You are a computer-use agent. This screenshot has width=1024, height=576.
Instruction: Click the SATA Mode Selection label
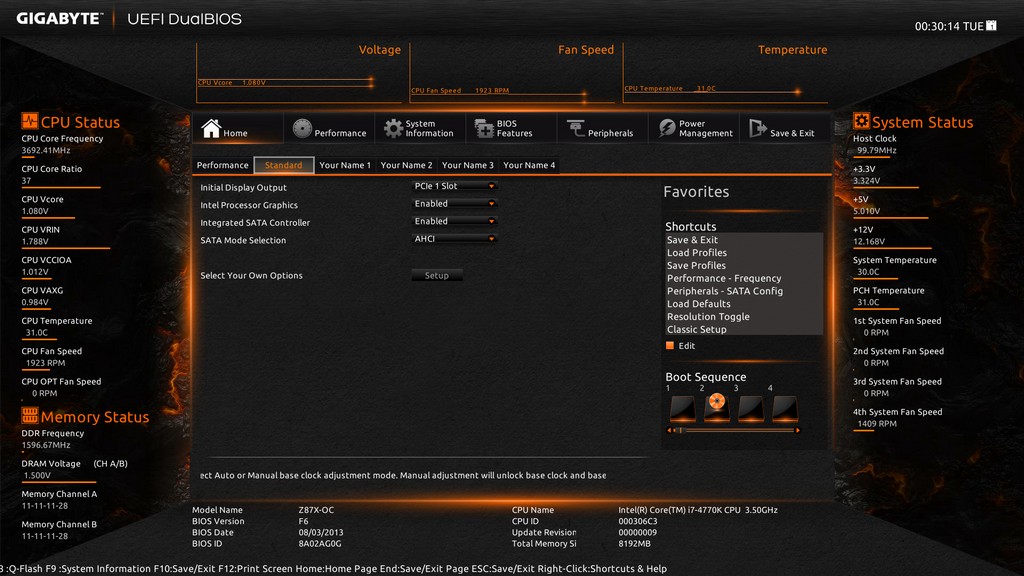pyautogui.click(x=243, y=240)
